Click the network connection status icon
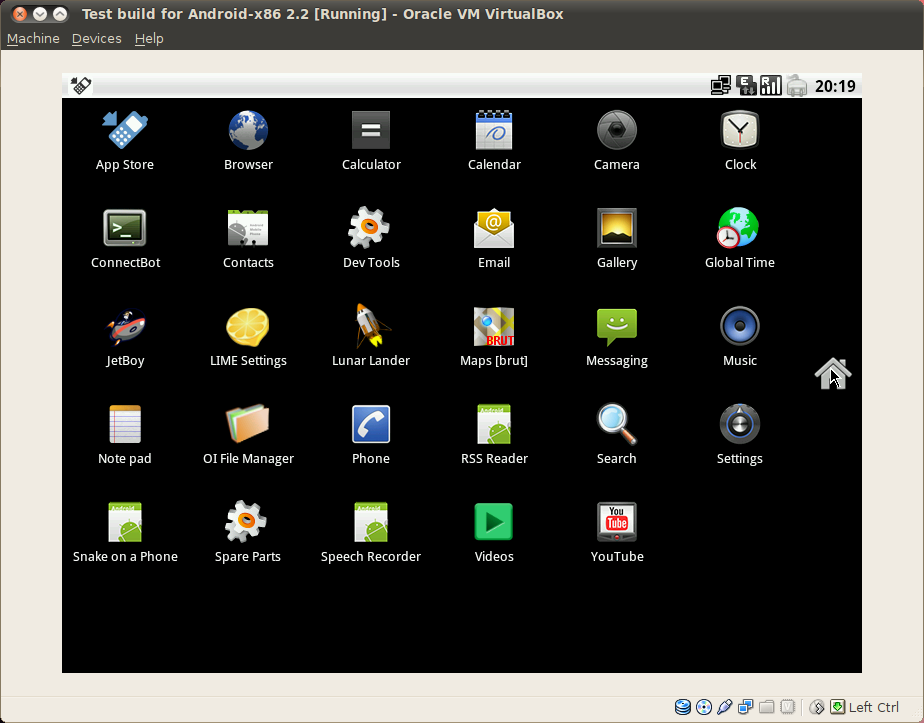Screen dimensions: 924x723 coord(720,86)
